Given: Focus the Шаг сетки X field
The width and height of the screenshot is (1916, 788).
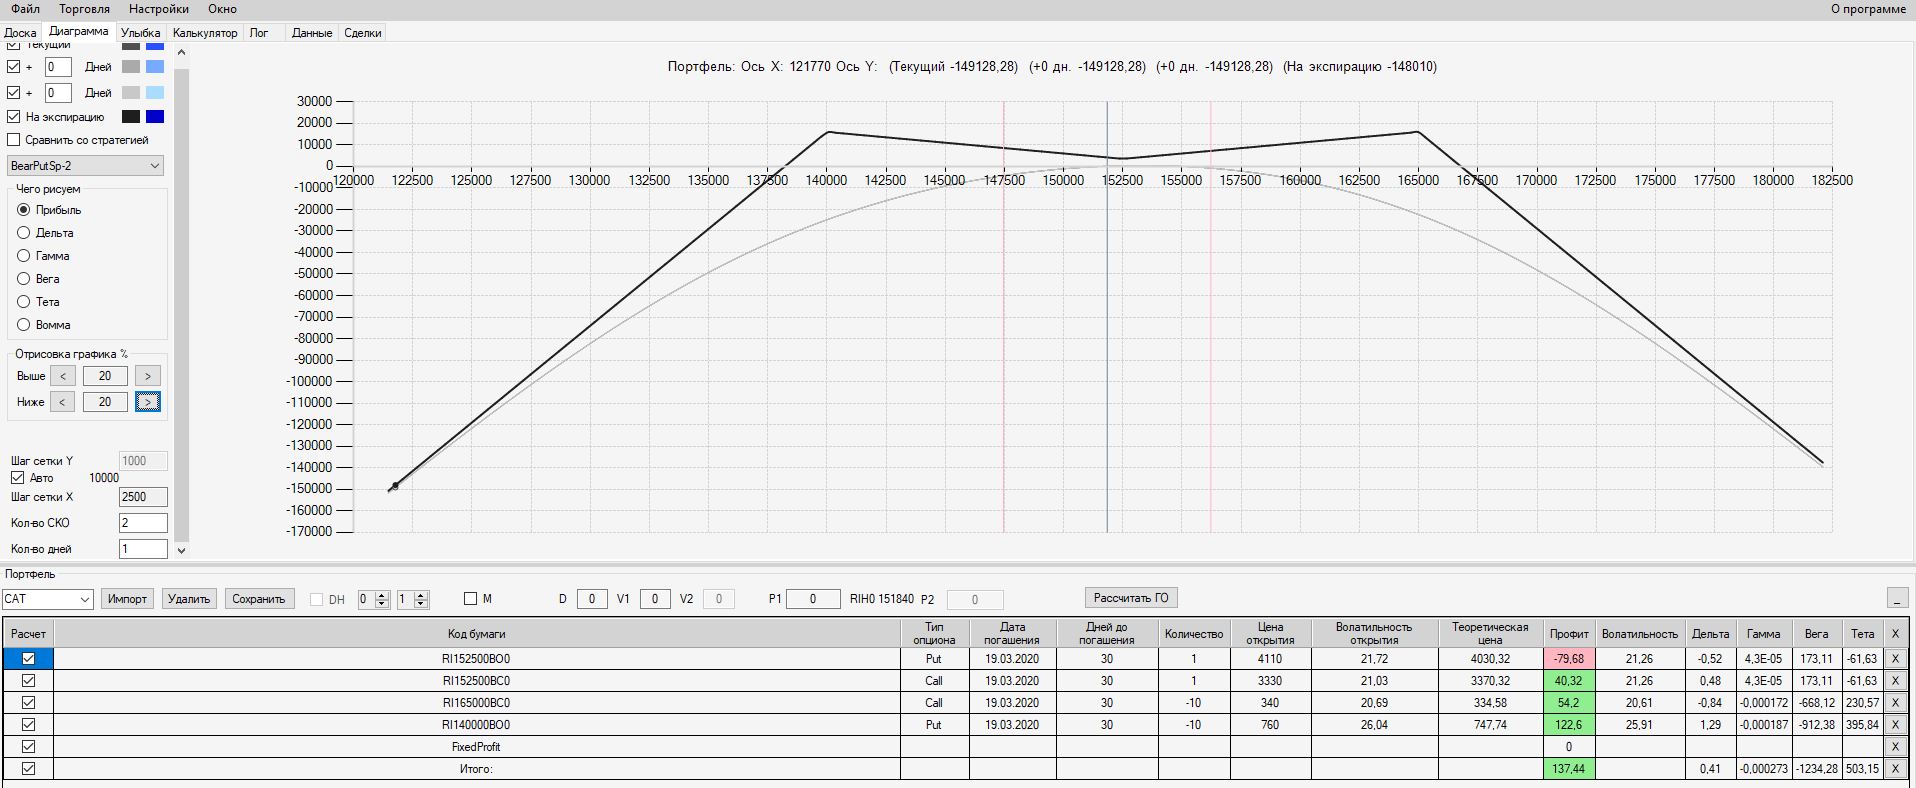Looking at the screenshot, I should tap(143, 497).
